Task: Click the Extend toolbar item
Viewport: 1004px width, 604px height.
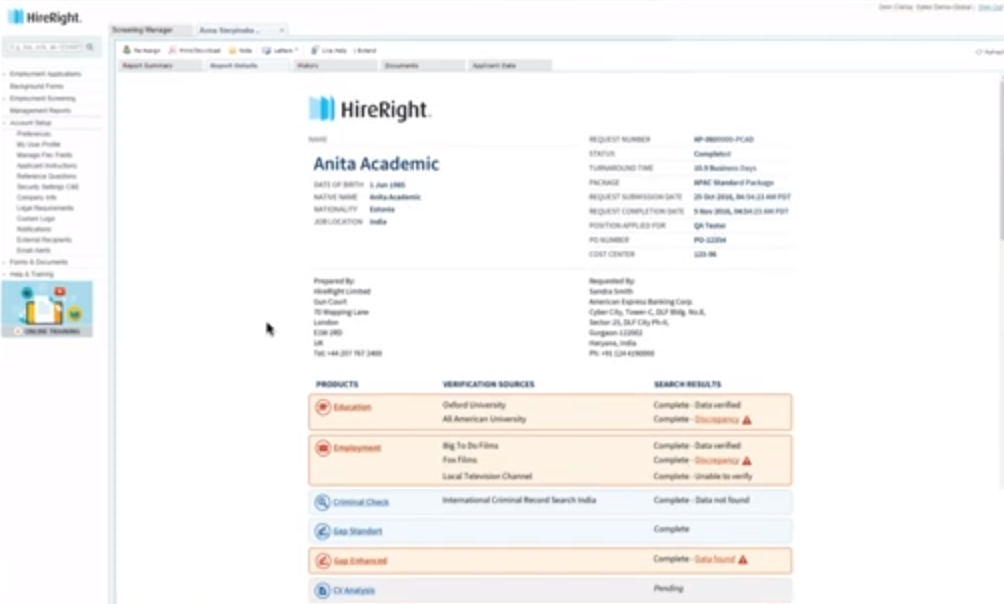Action: click(365, 51)
